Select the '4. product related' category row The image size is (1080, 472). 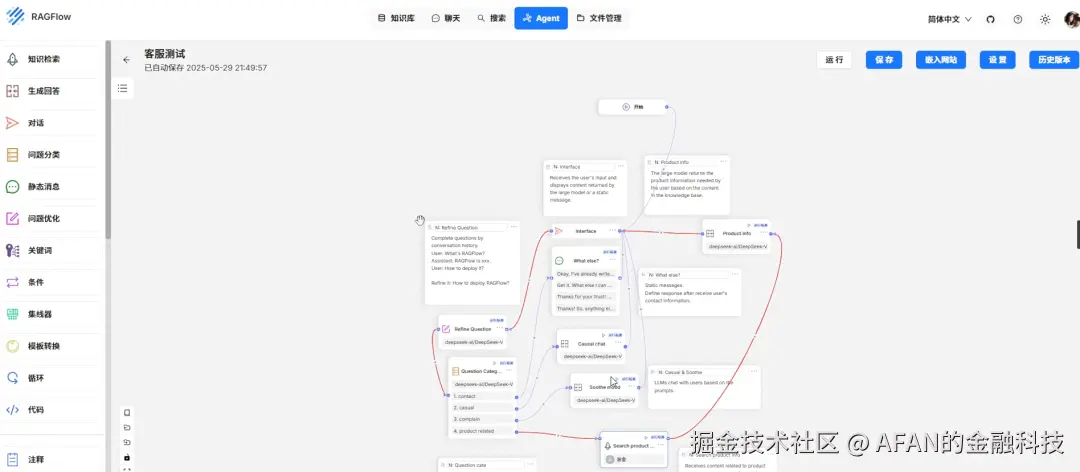(483, 431)
